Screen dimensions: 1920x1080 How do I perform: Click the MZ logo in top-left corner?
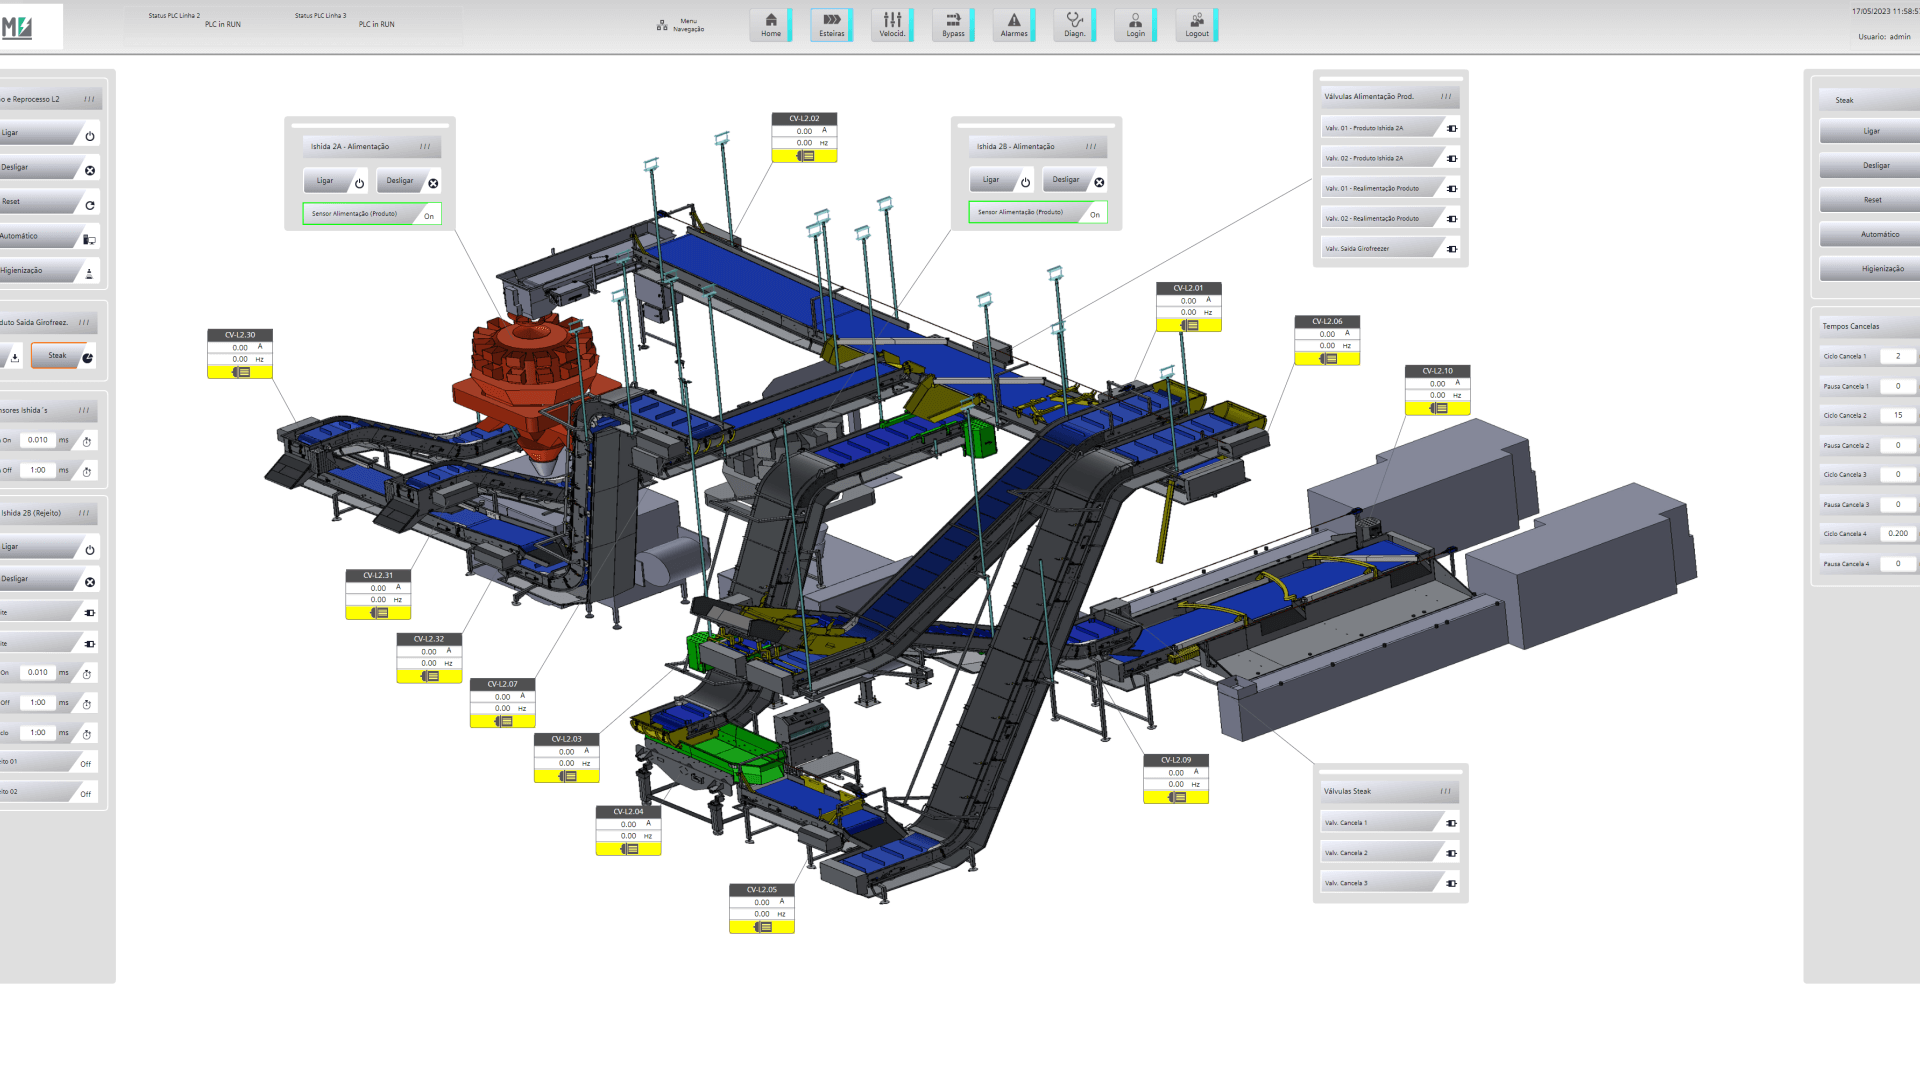[17, 27]
